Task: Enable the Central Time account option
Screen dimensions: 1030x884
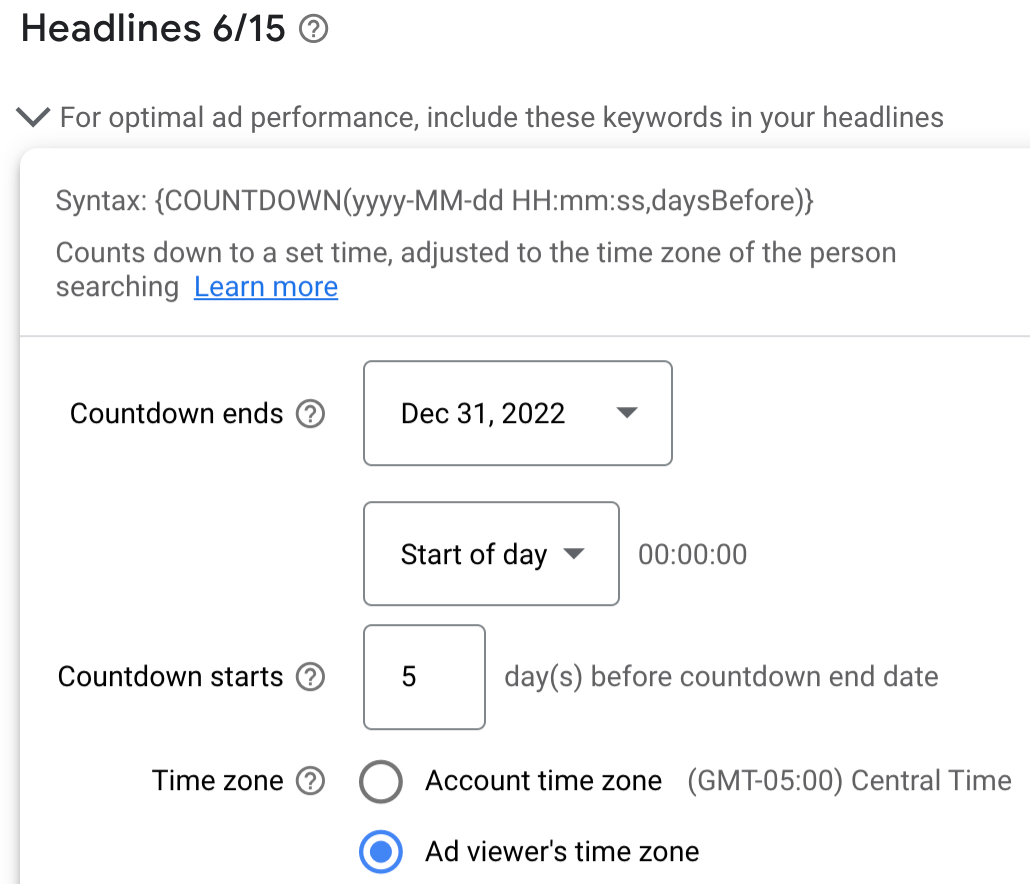Action: pyautogui.click(x=381, y=781)
